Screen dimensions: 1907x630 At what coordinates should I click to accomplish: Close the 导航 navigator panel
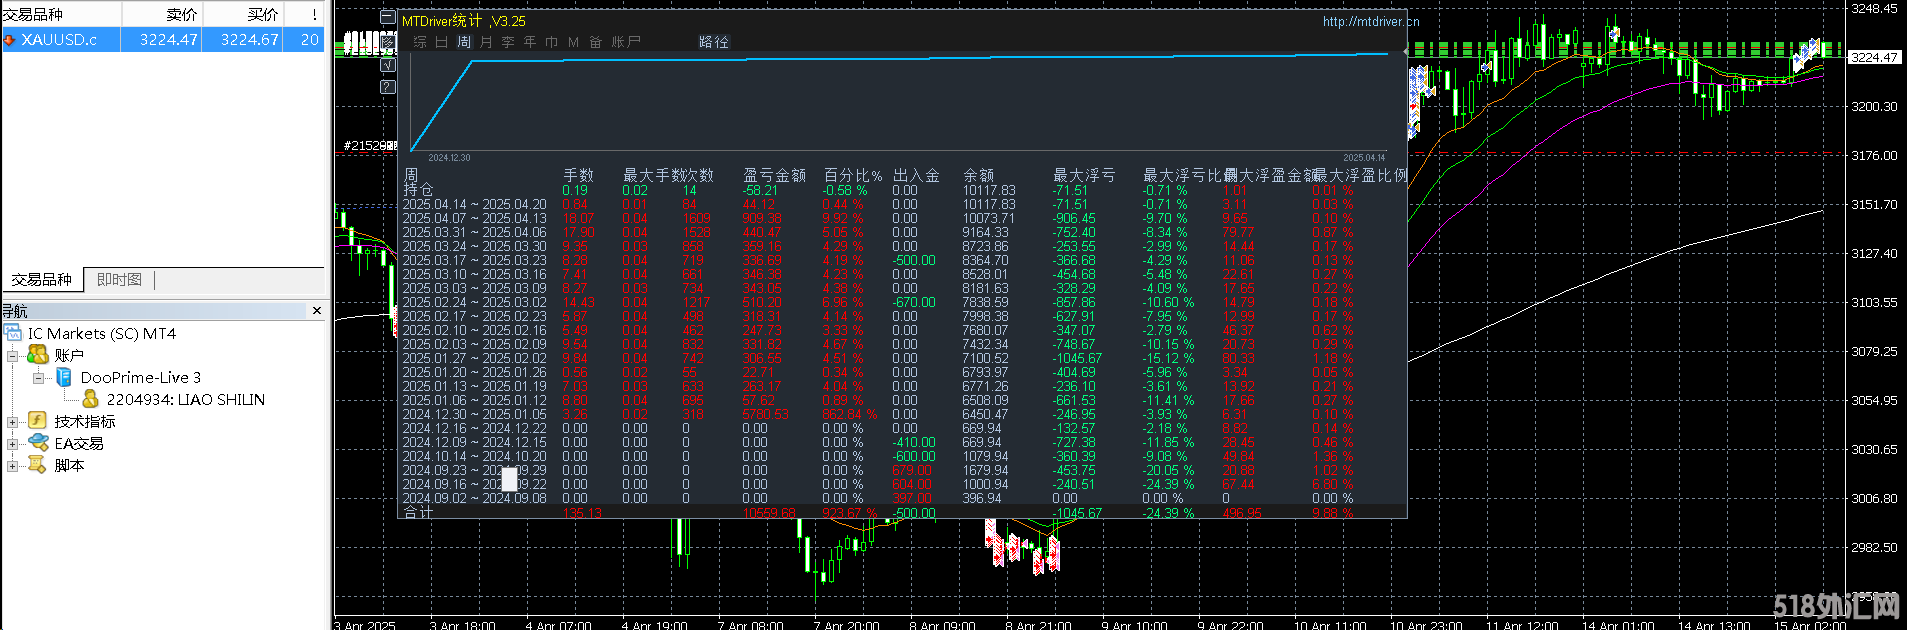(317, 311)
